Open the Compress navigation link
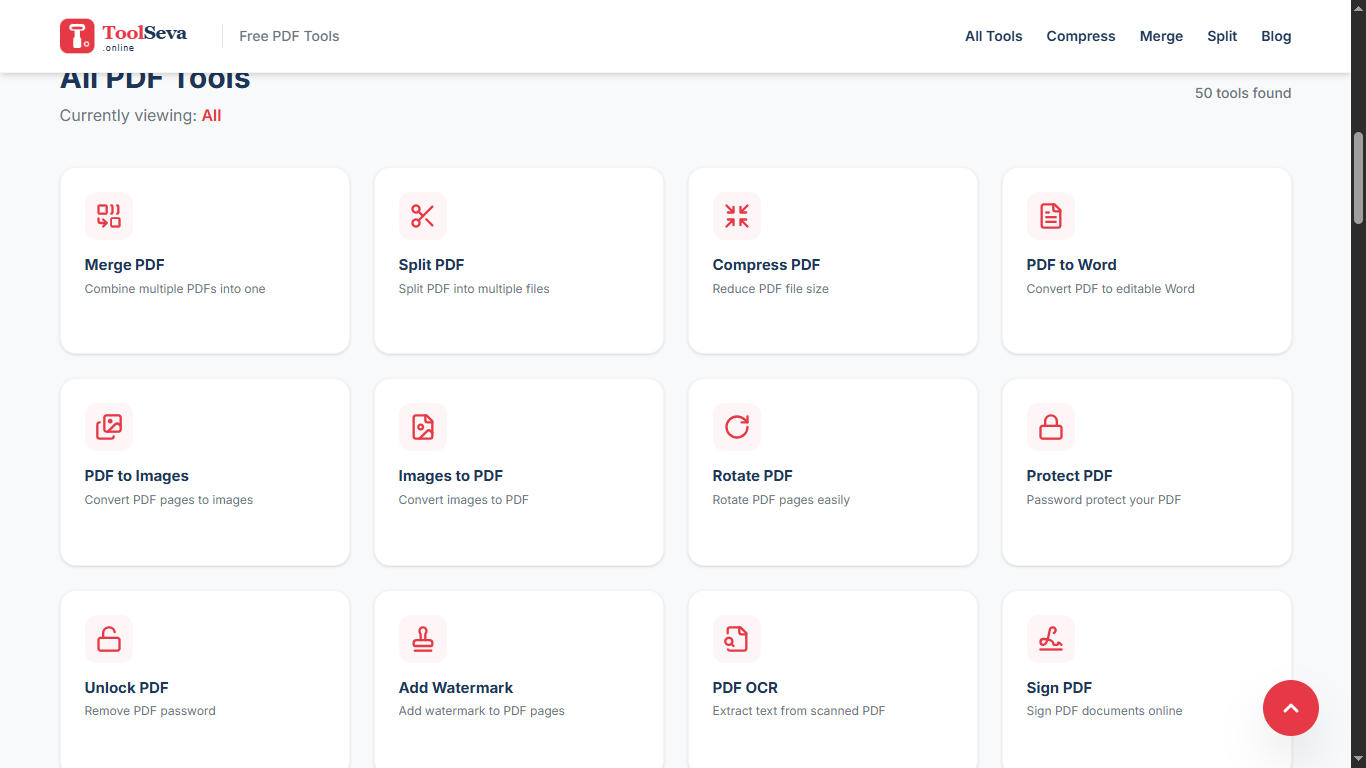This screenshot has height=768, width=1366. (1081, 36)
